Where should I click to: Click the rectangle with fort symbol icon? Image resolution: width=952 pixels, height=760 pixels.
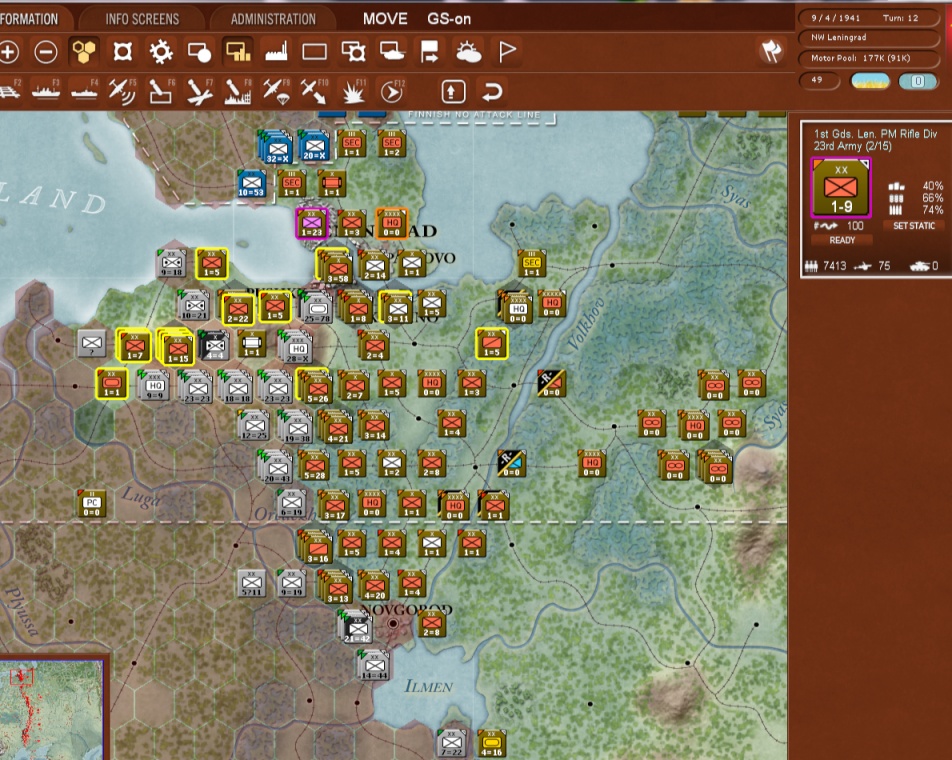coord(353,52)
